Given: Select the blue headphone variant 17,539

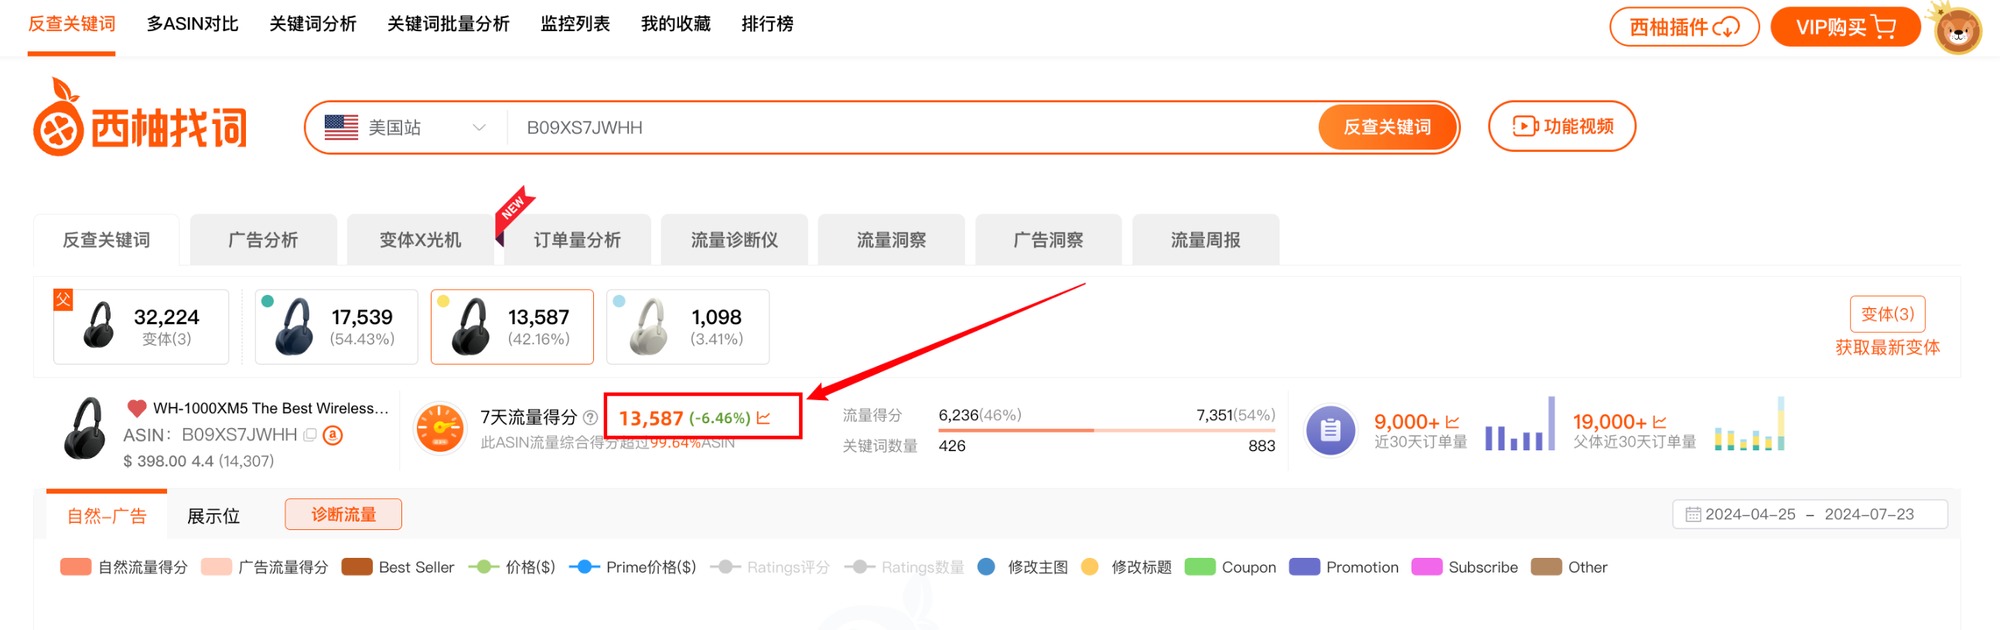Looking at the screenshot, I should click(x=336, y=326).
